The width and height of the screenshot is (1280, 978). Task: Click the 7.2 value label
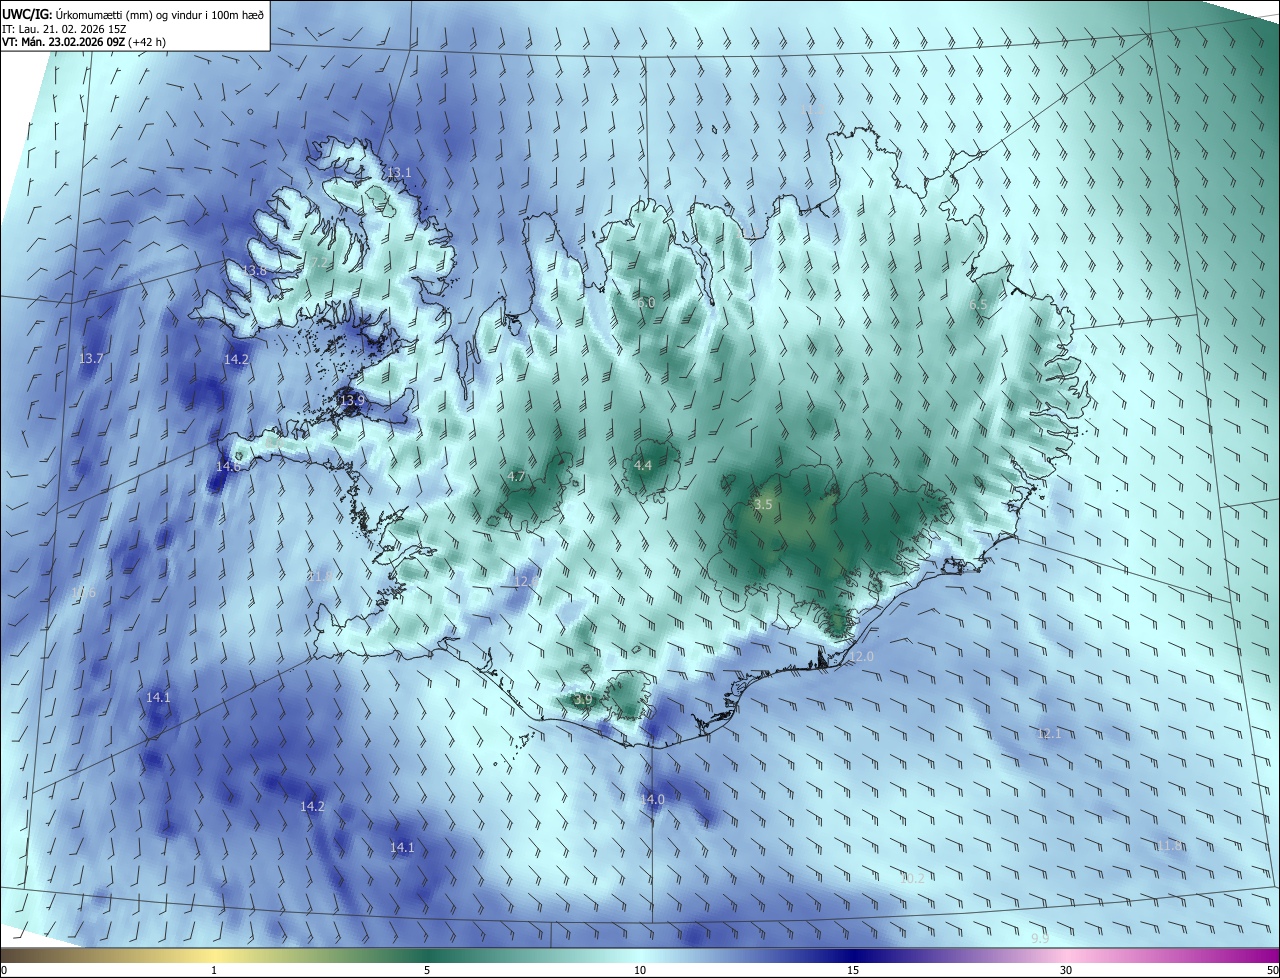(x=317, y=263)
